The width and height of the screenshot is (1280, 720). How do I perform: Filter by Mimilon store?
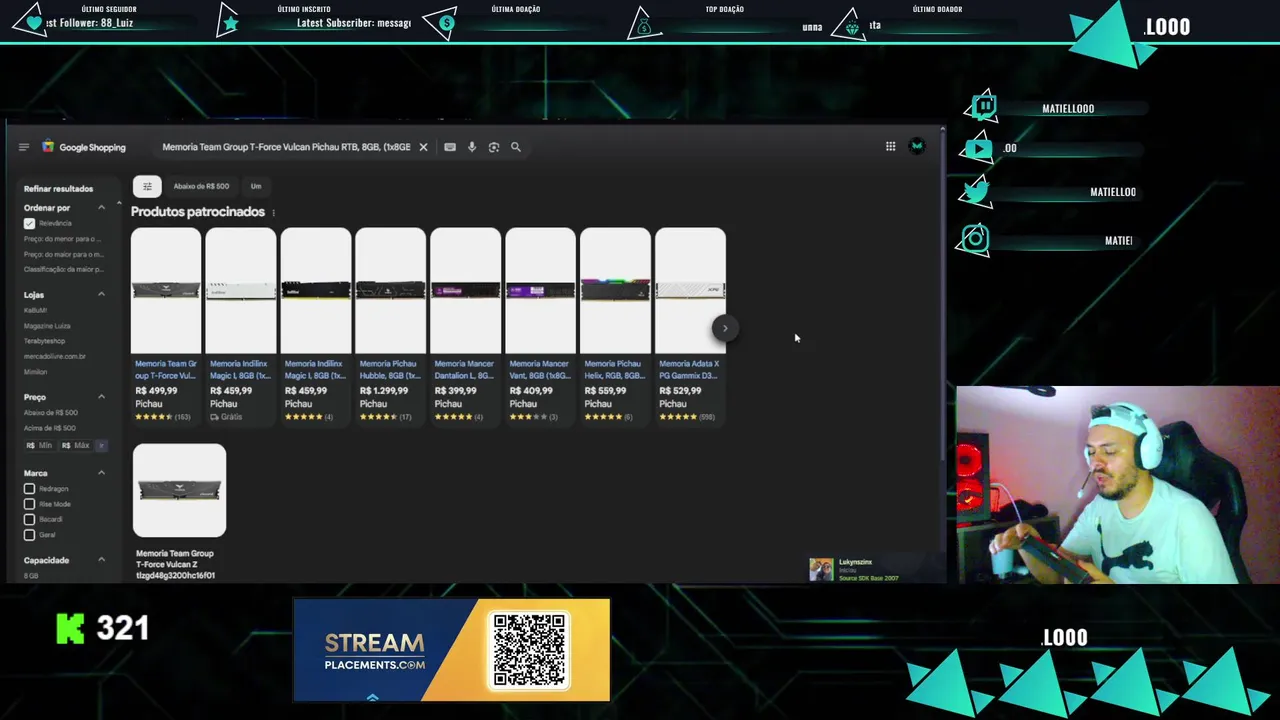click(36, 372)
